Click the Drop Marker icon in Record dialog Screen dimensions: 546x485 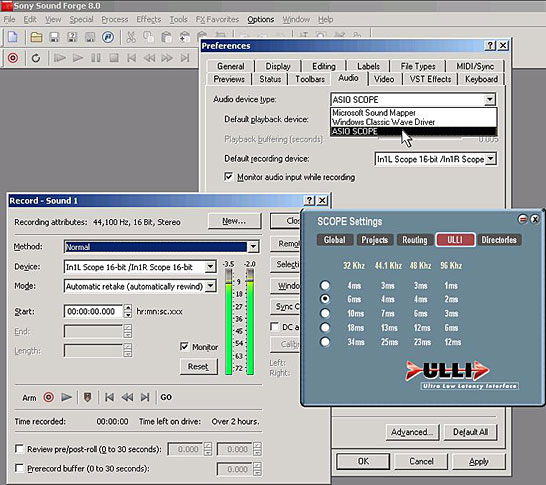(87, 397)
